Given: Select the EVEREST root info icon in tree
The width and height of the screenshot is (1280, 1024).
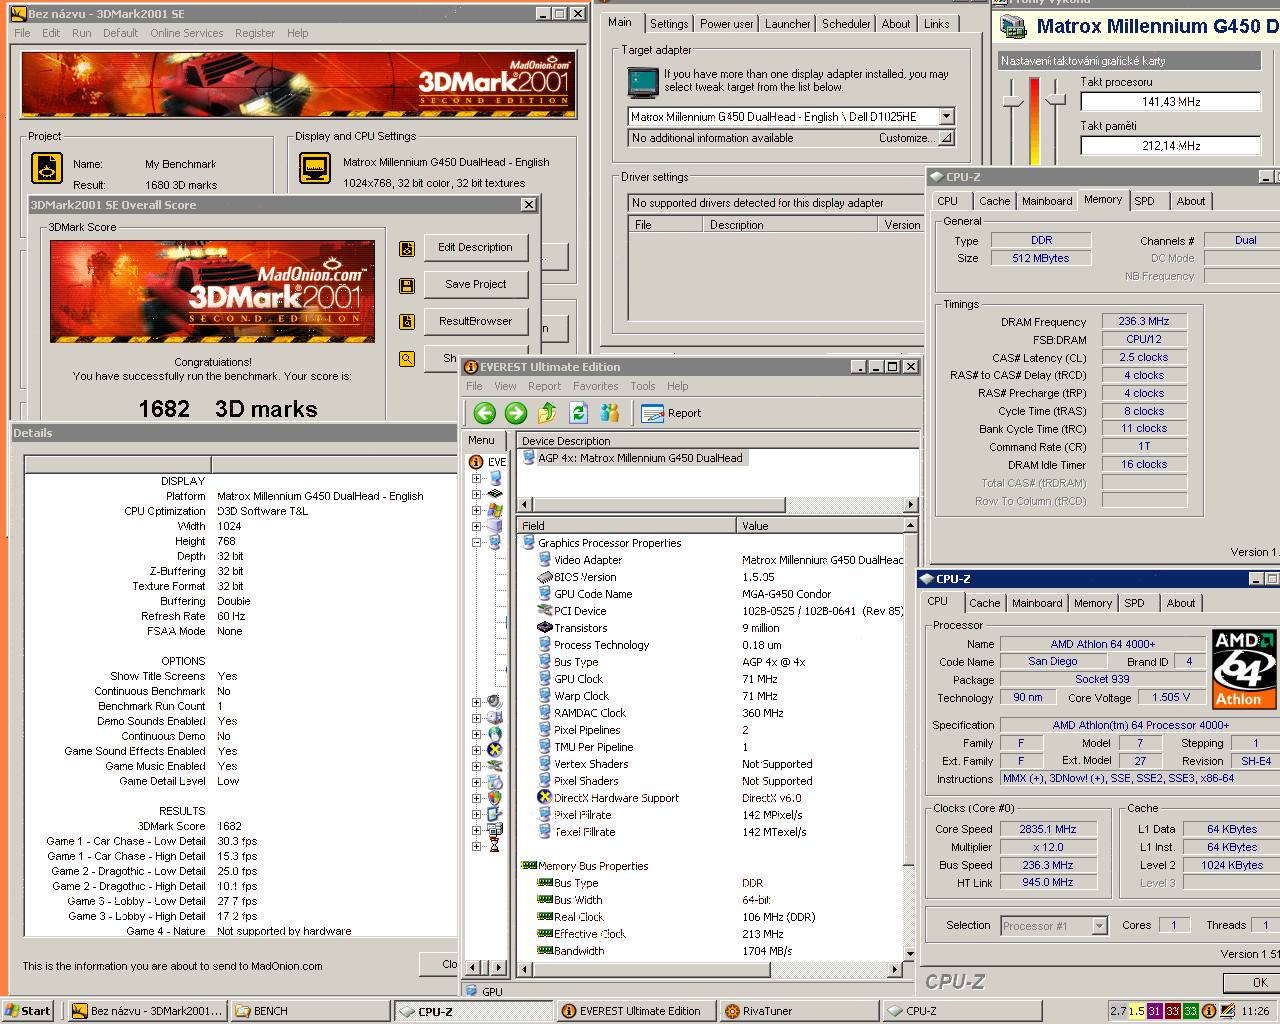Looking at the screenshot, I should (x=476, y=462).
